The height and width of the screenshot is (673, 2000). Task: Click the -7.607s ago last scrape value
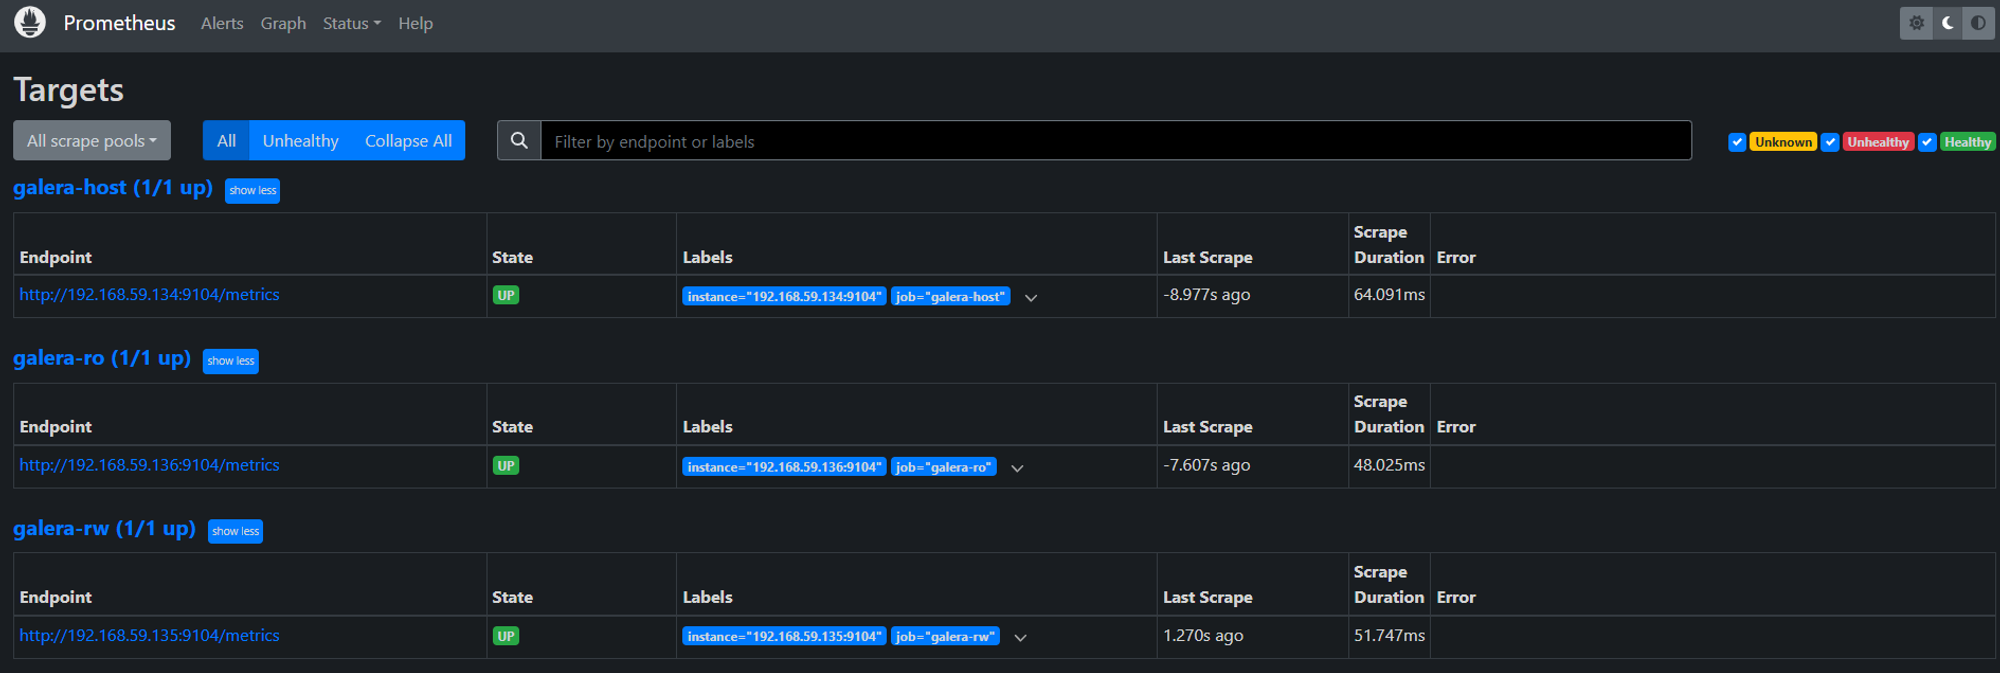1206,465
